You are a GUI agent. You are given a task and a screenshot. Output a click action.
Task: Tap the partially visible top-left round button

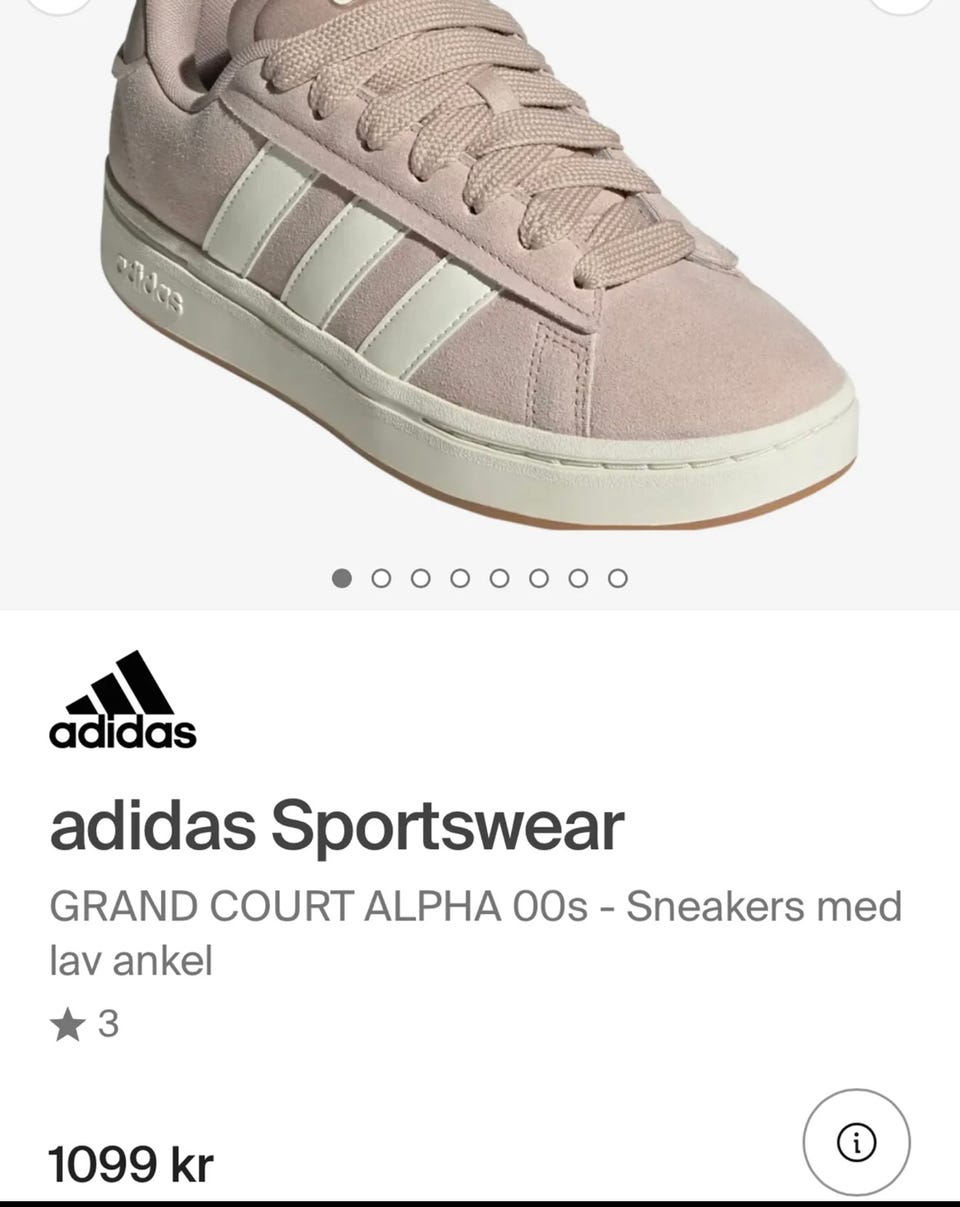tap(58, 5)
